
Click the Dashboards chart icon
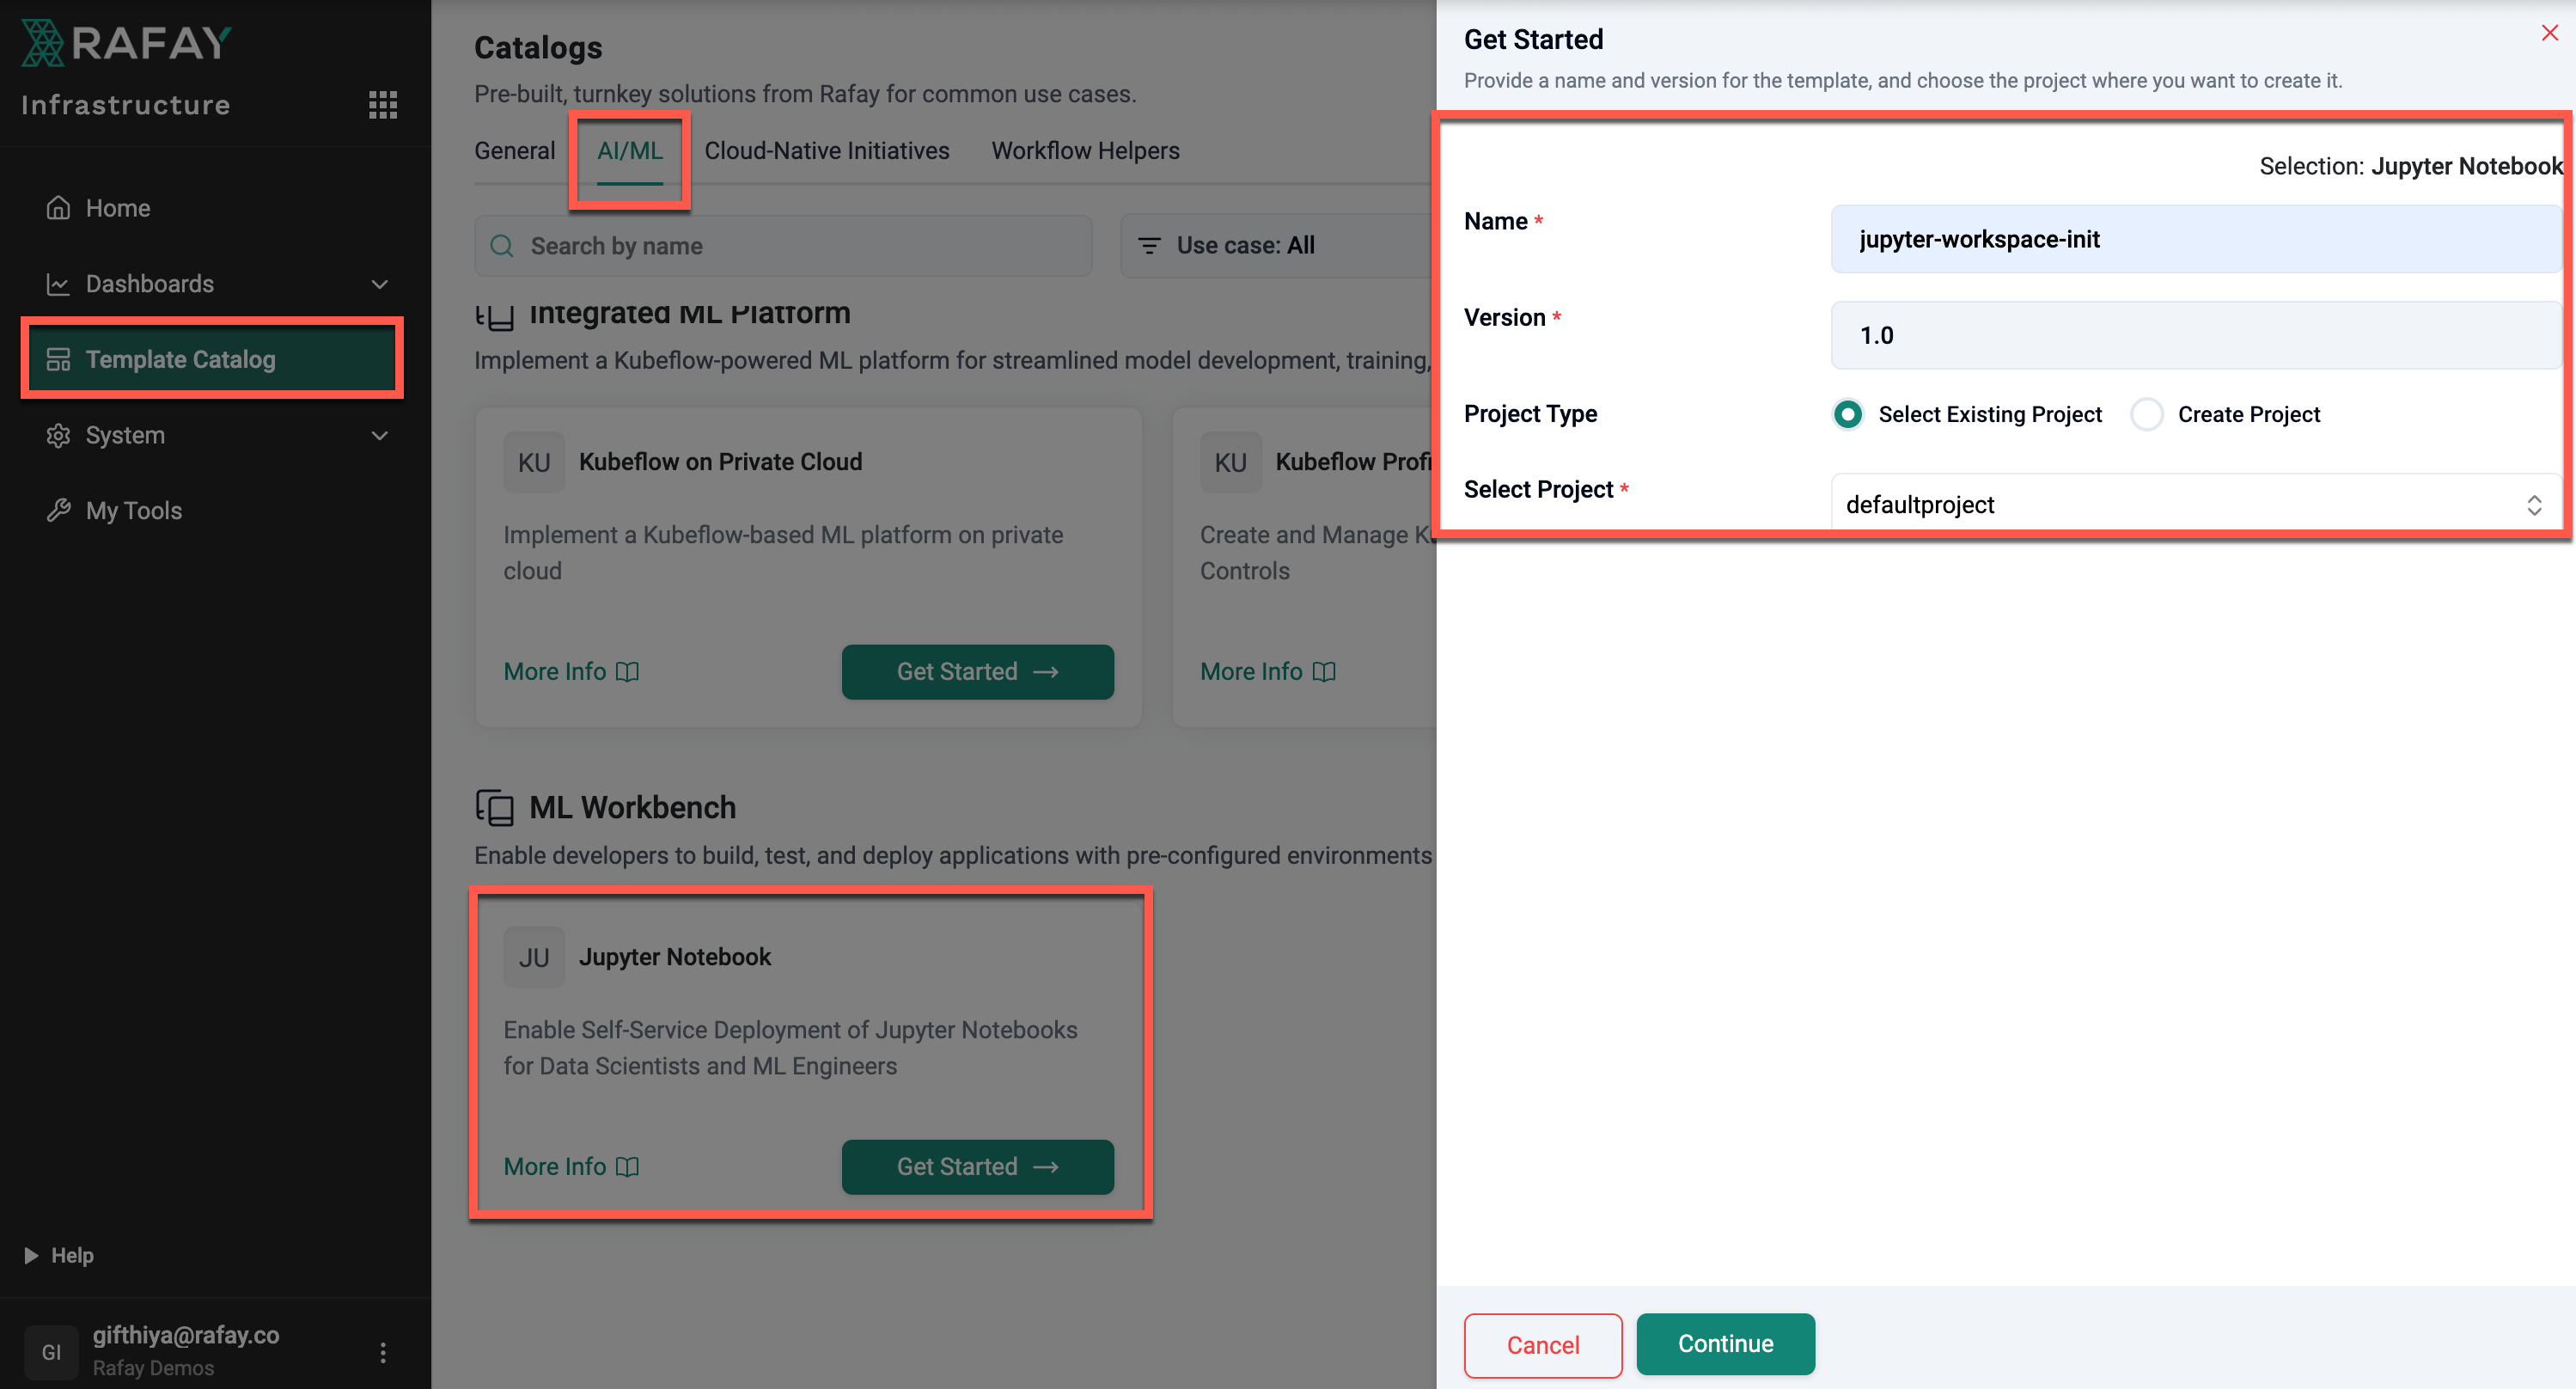(58, 284)
